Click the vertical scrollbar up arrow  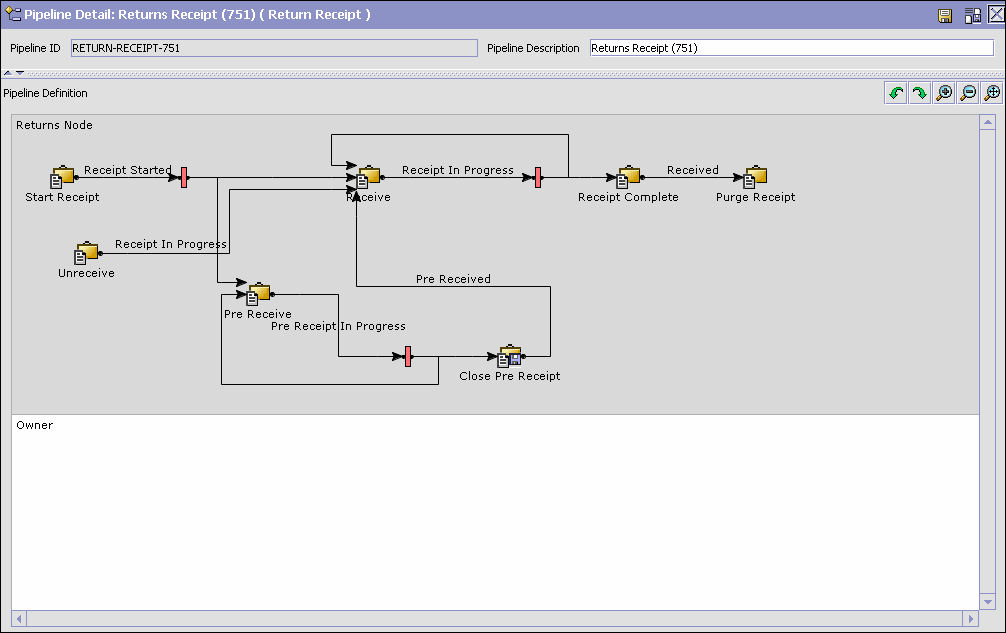[987, 122]
